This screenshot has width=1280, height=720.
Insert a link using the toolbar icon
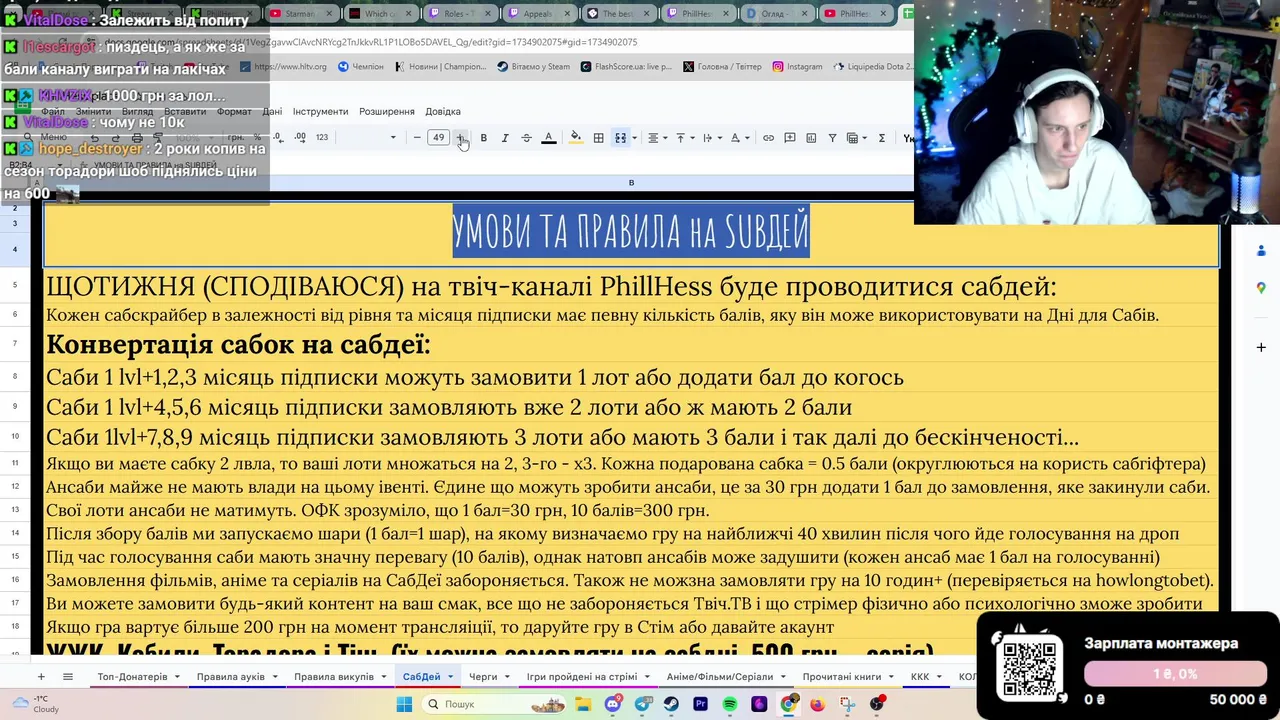768,138
